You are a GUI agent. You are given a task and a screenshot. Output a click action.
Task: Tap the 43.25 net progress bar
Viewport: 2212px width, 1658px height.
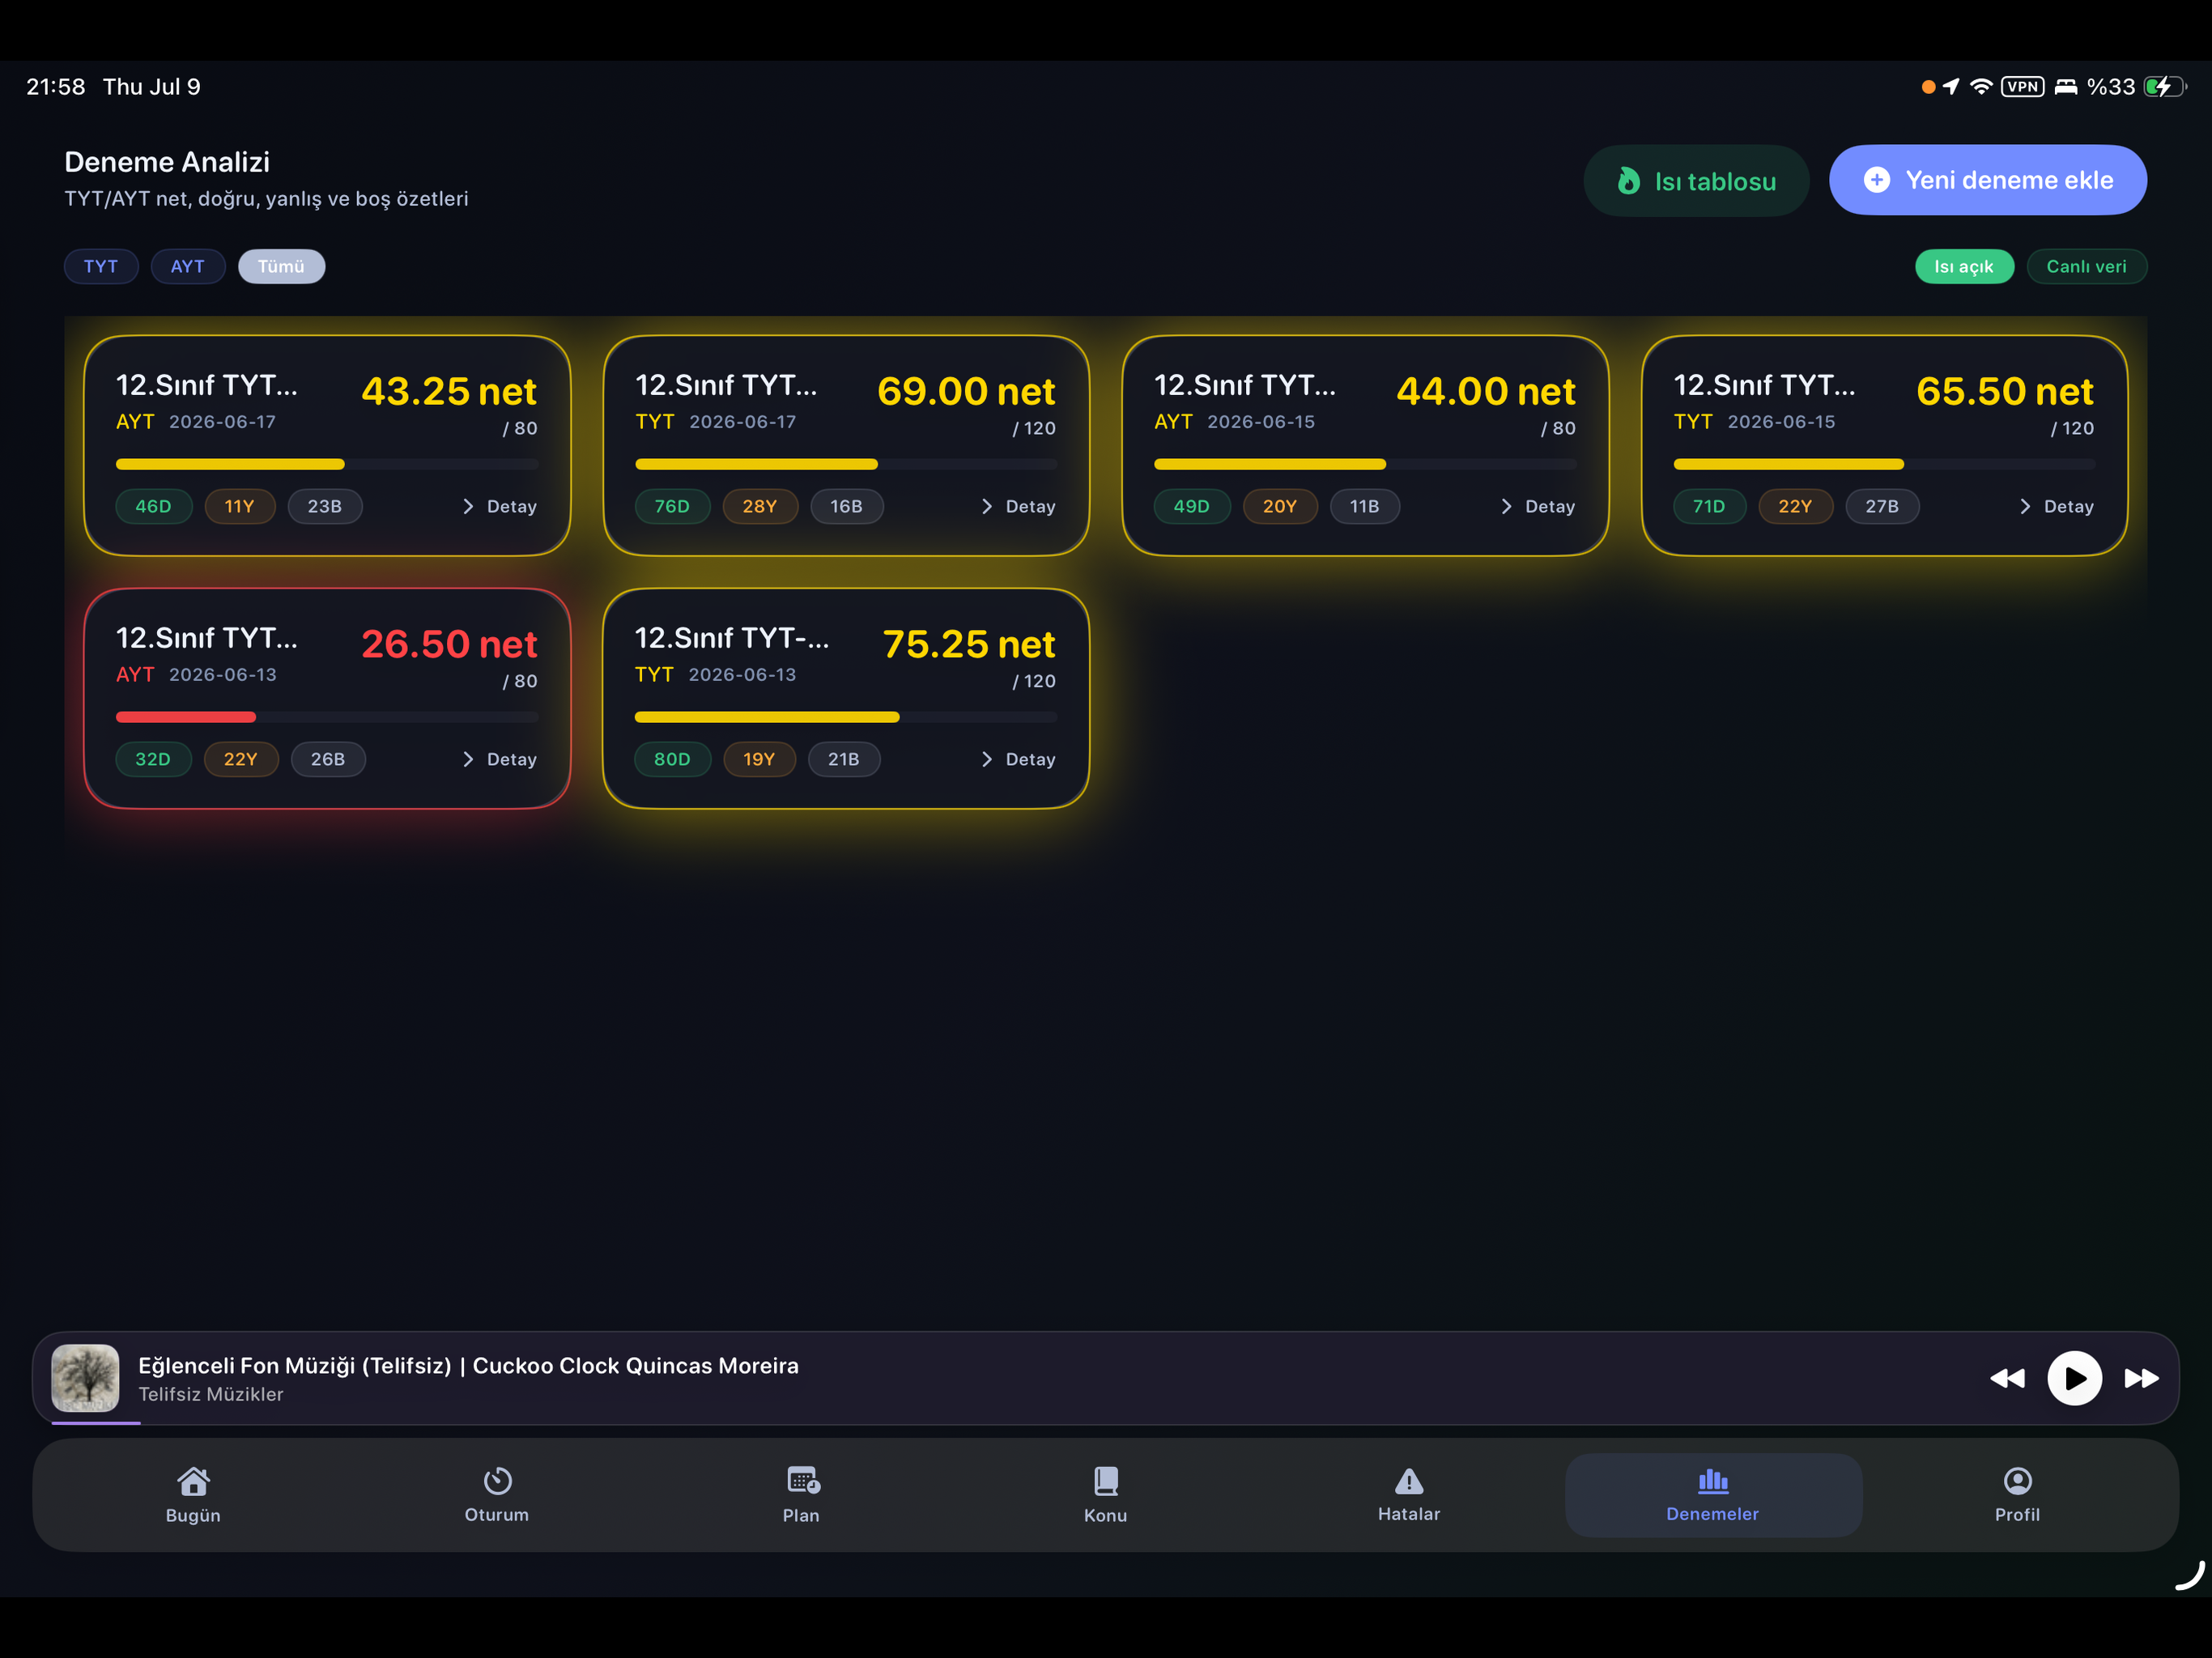click(x=327, y=464)
